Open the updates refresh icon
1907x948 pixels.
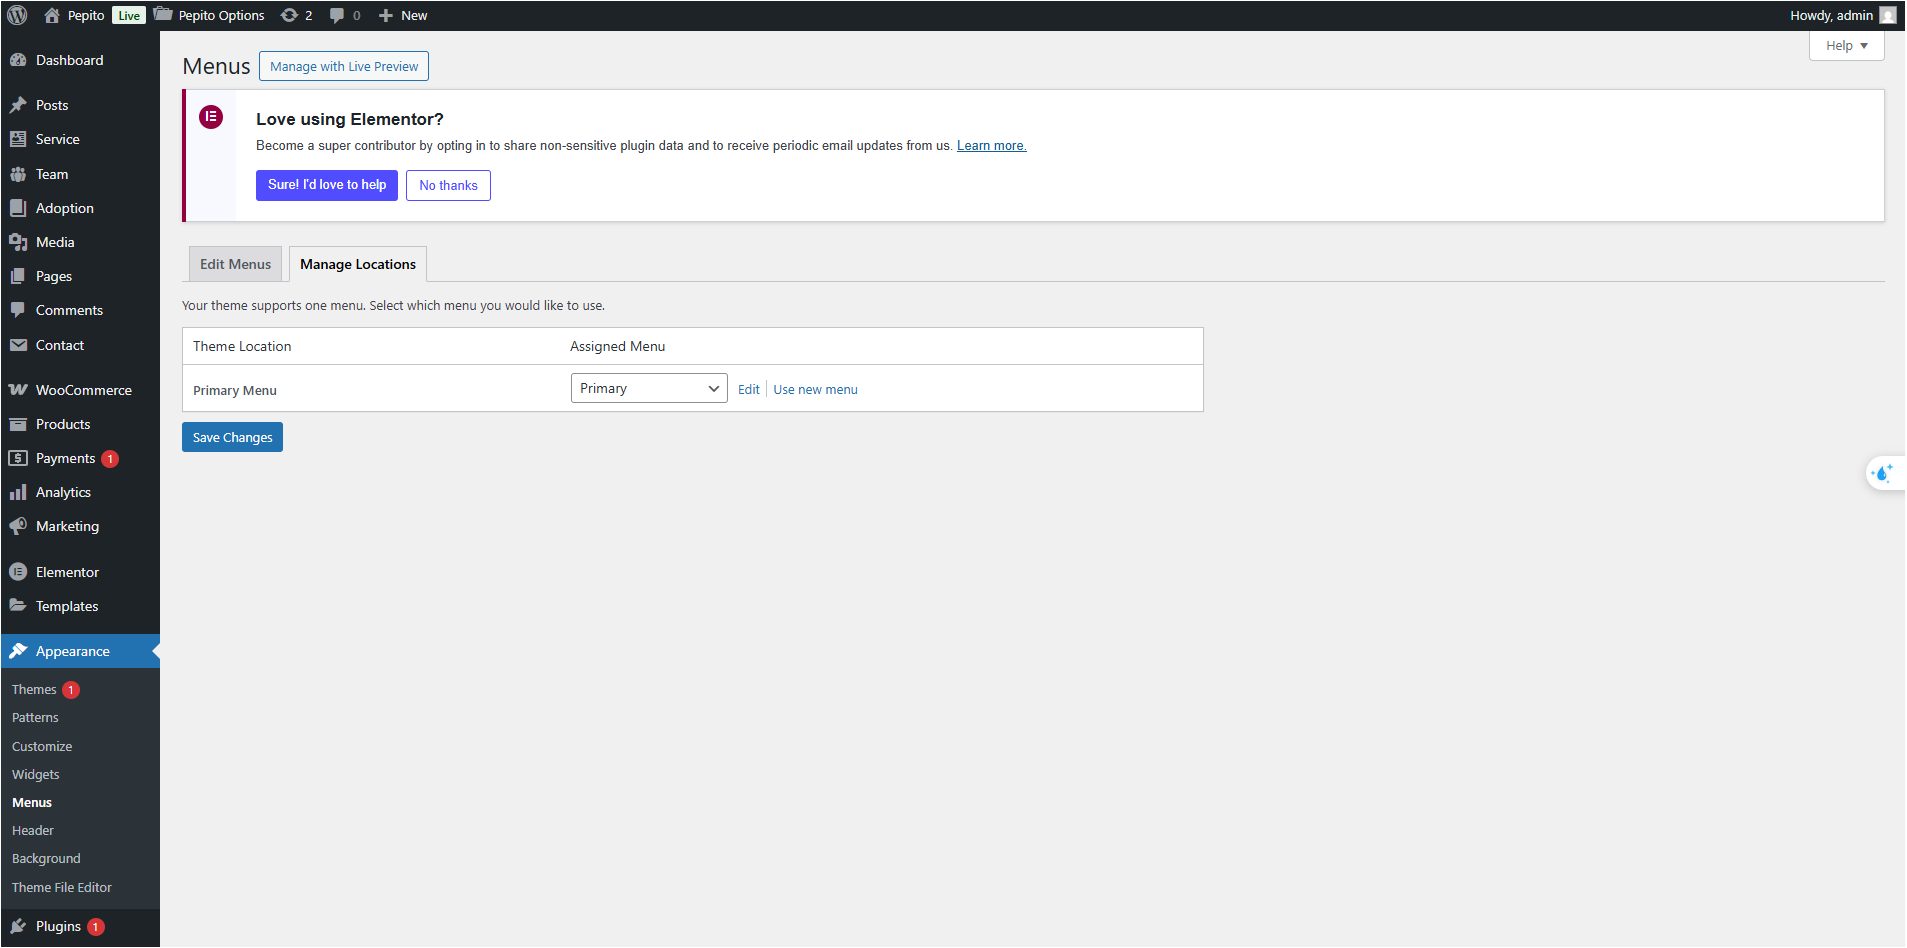pyautogui.click(x=289, y=15)
